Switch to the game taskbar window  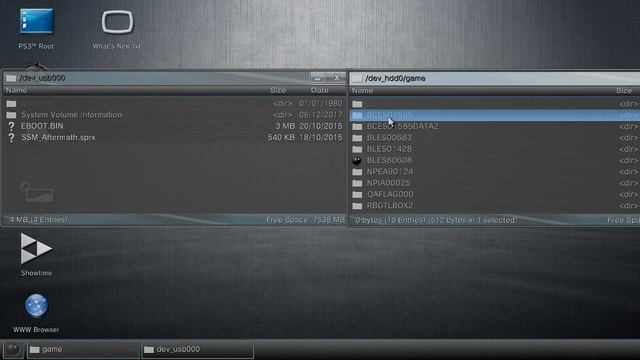tap(83, 349)
